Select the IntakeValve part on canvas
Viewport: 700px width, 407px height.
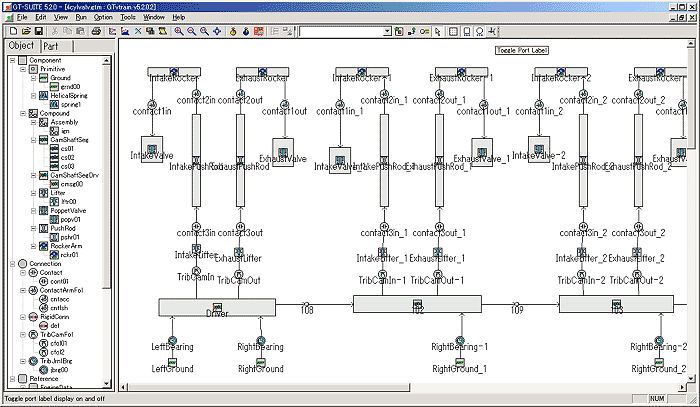click(152, 149)
